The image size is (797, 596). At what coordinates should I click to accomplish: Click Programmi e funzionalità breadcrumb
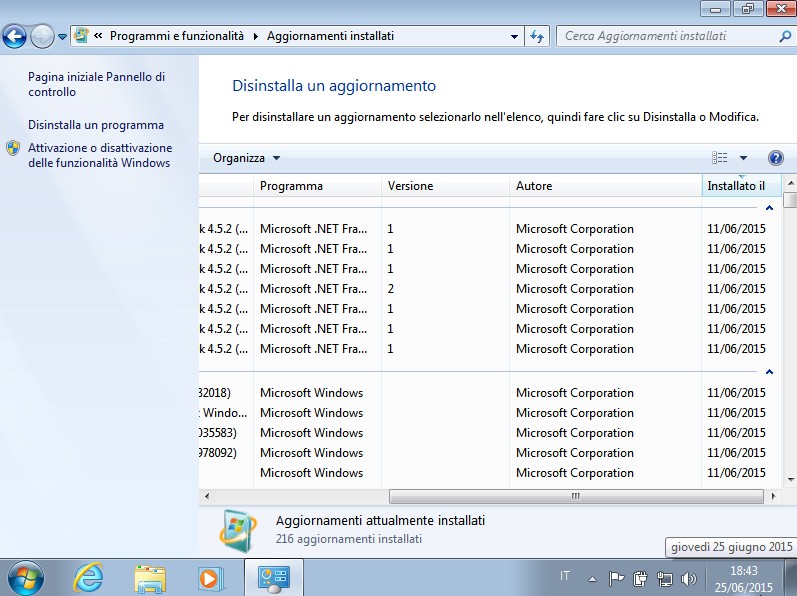coord(177,36)
